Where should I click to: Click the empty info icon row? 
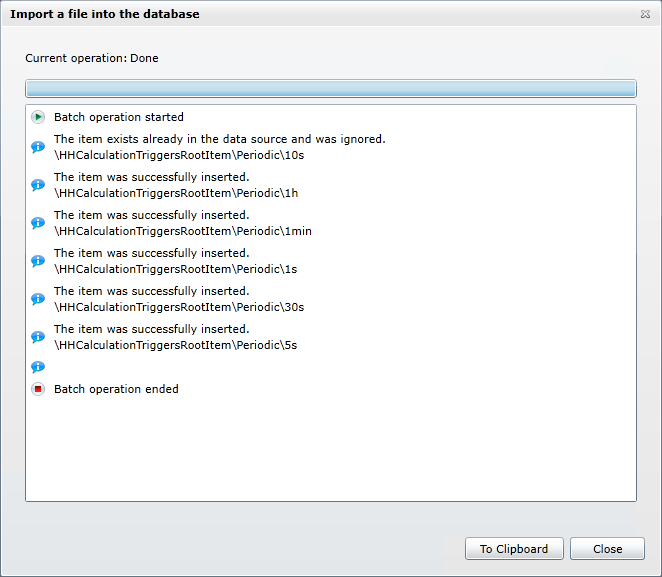(38, 367)
